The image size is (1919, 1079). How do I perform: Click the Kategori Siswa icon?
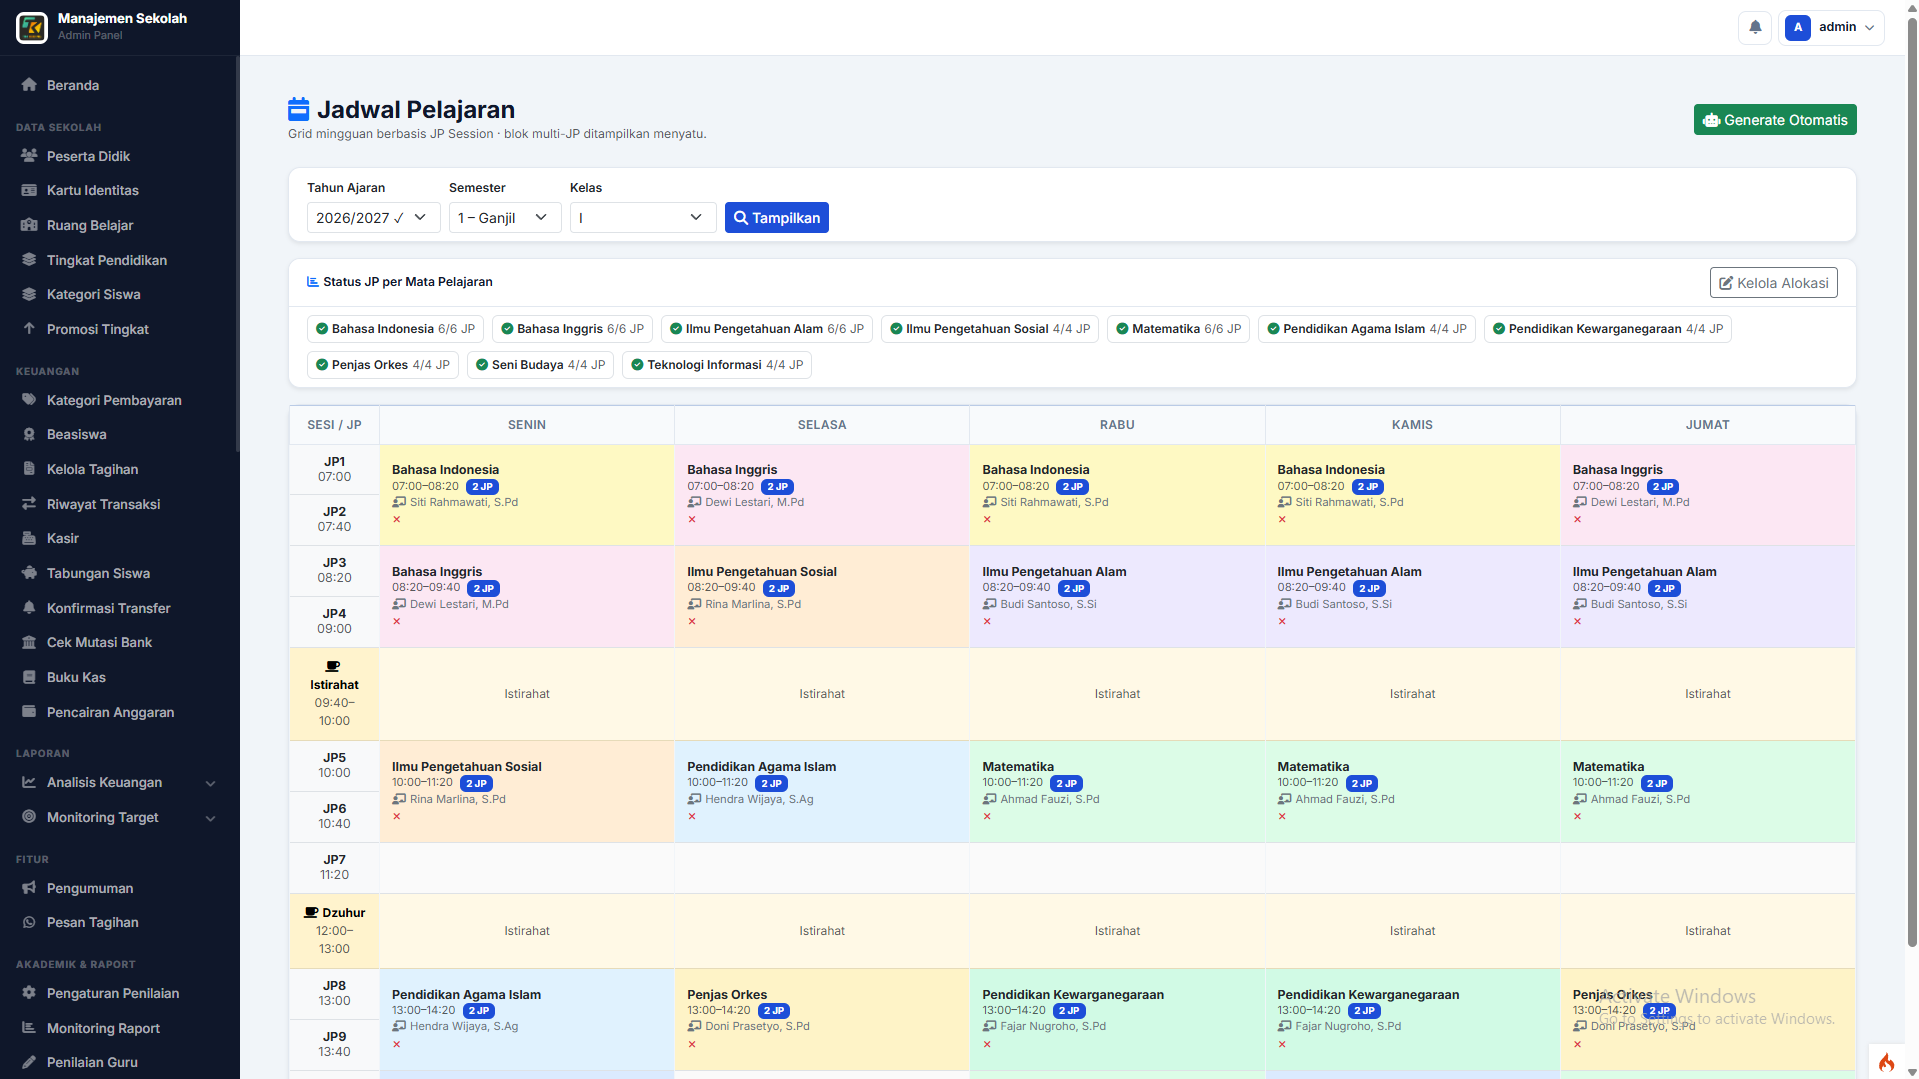coord(29,294)
